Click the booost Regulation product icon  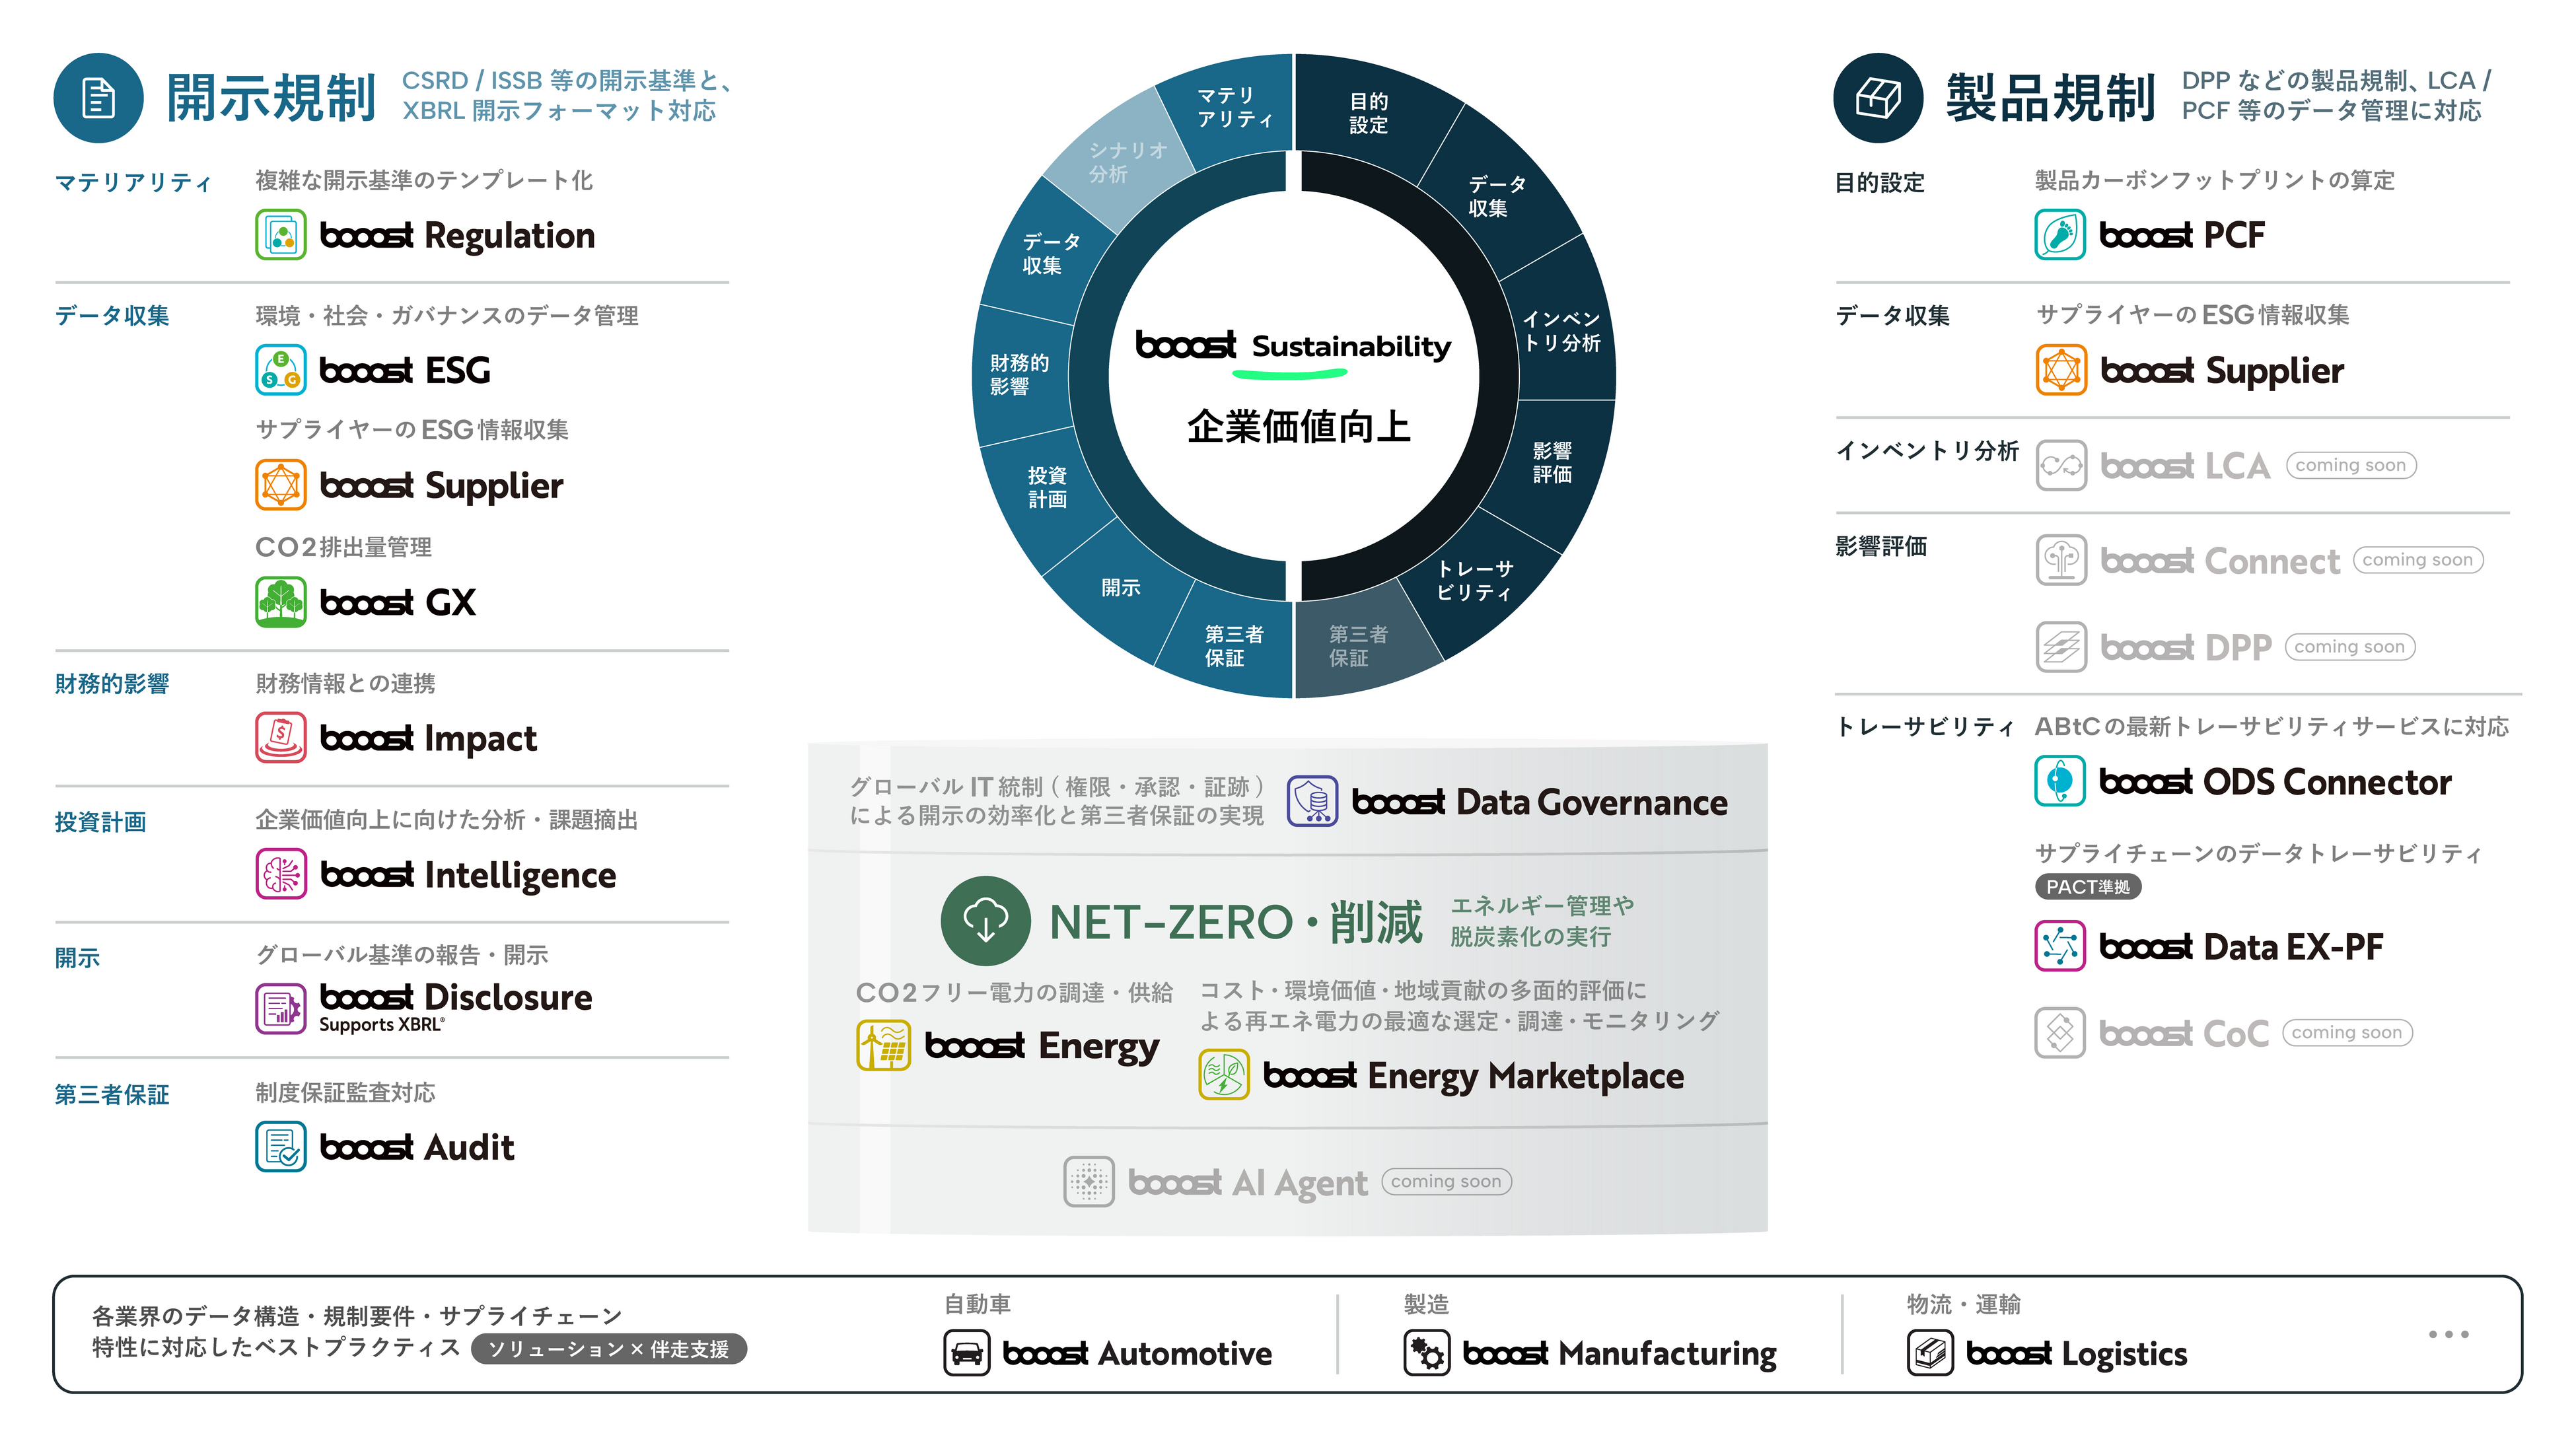pyautogui.click(x=281, y=235)
